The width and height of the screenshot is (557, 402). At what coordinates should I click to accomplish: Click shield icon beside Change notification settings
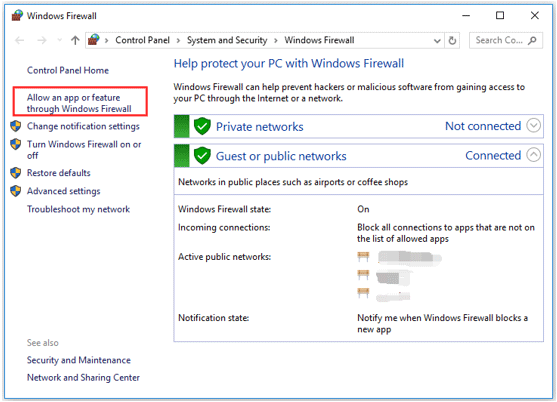point(16,126)
